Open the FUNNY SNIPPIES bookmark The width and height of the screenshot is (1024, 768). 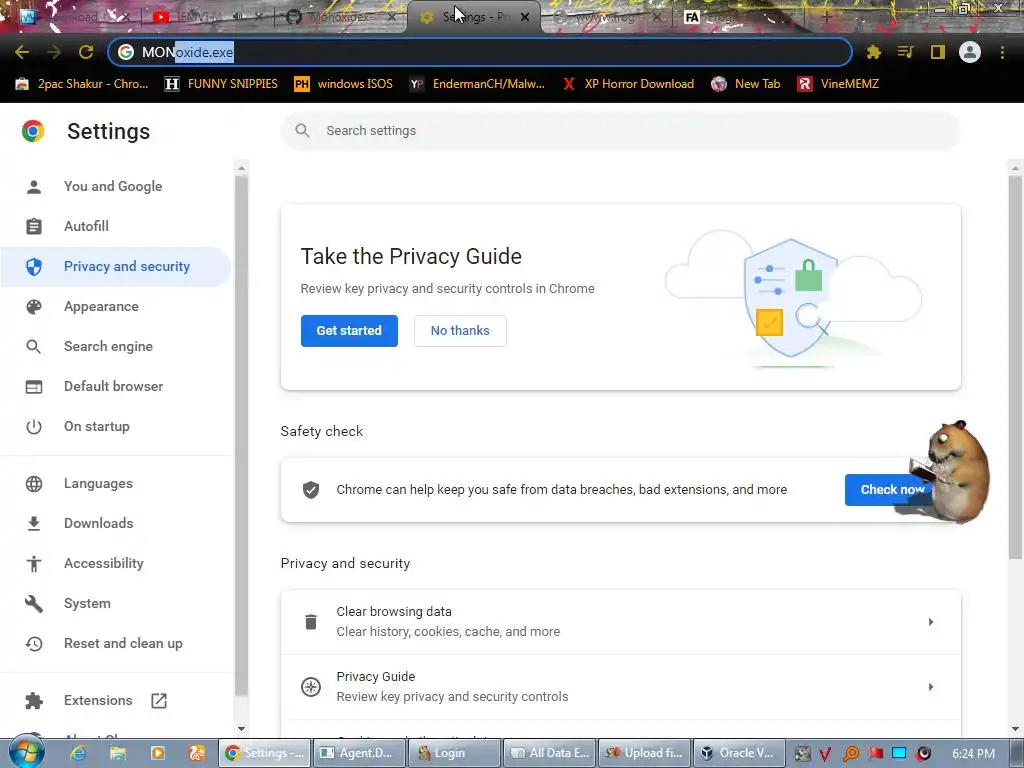coord(221,84)
